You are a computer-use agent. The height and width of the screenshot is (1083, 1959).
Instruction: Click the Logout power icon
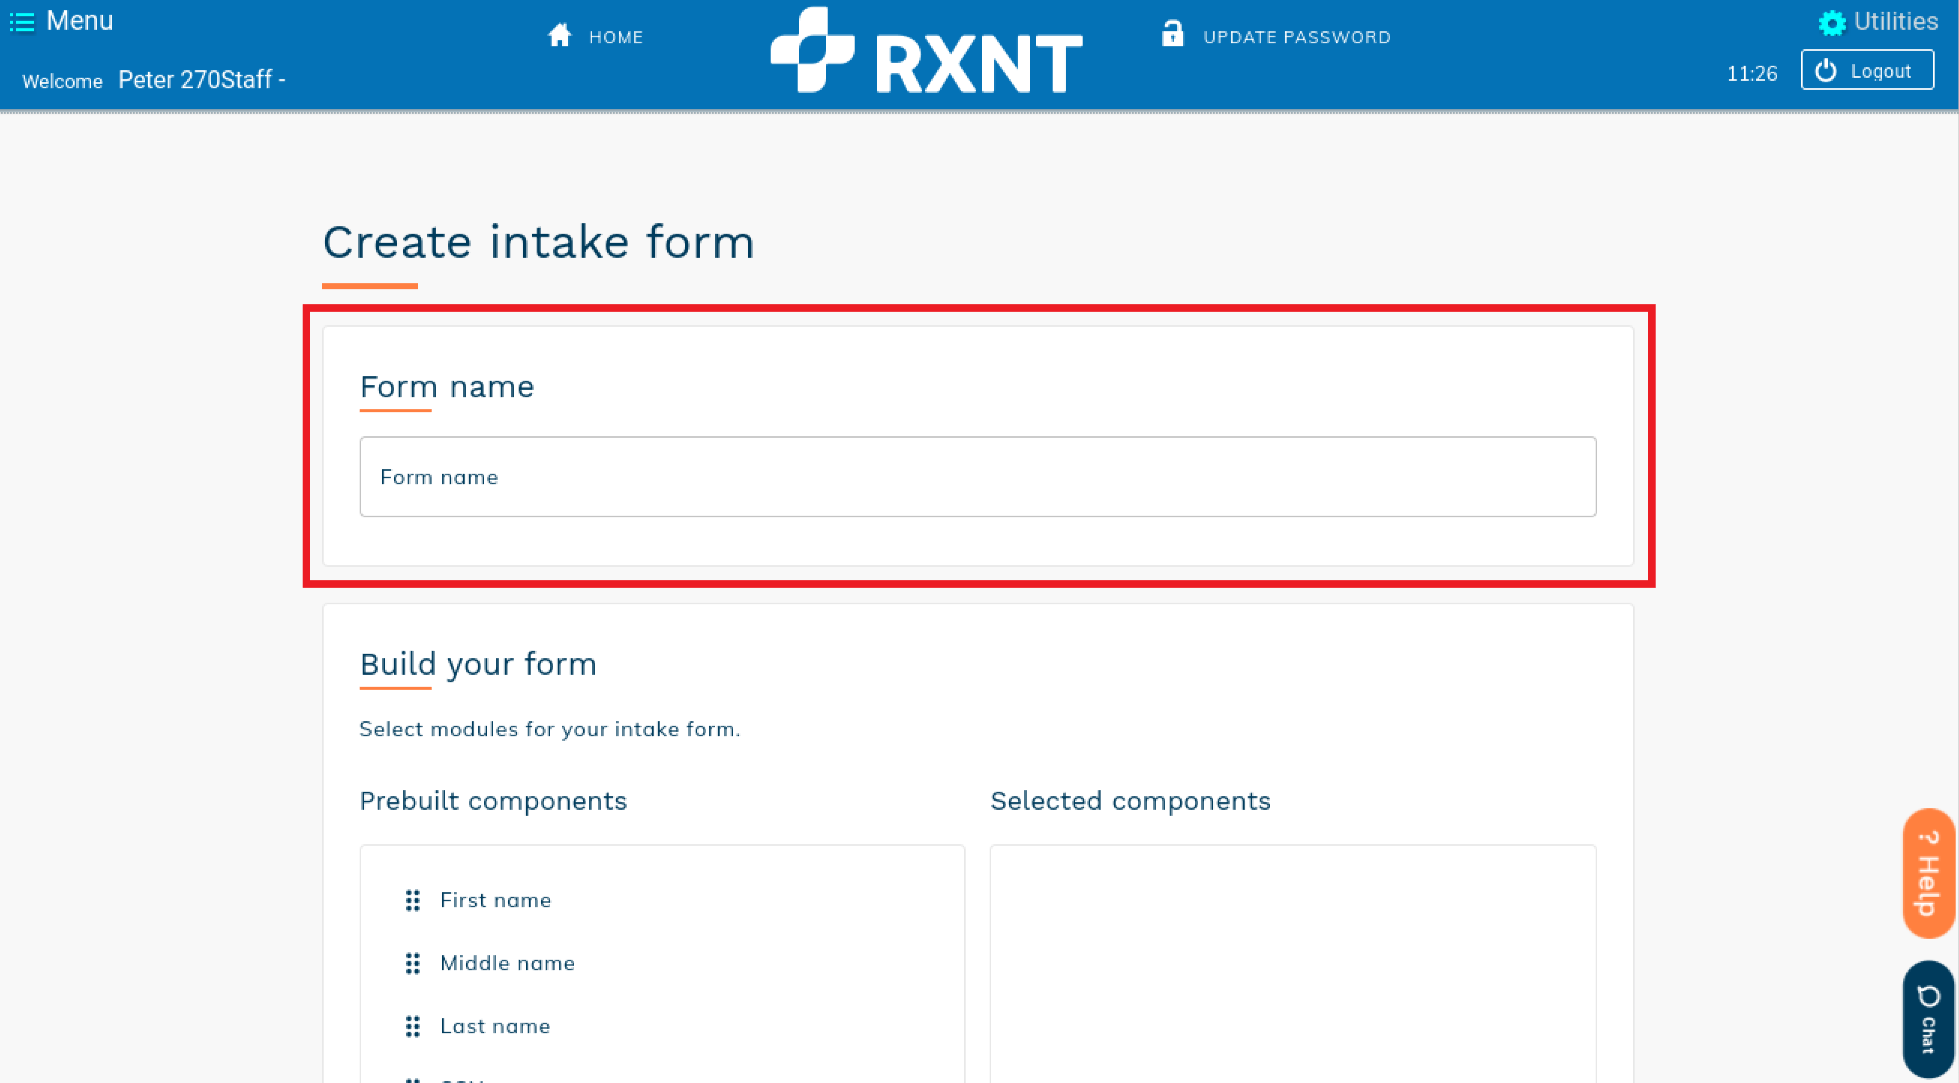(x=1826, y=70)
